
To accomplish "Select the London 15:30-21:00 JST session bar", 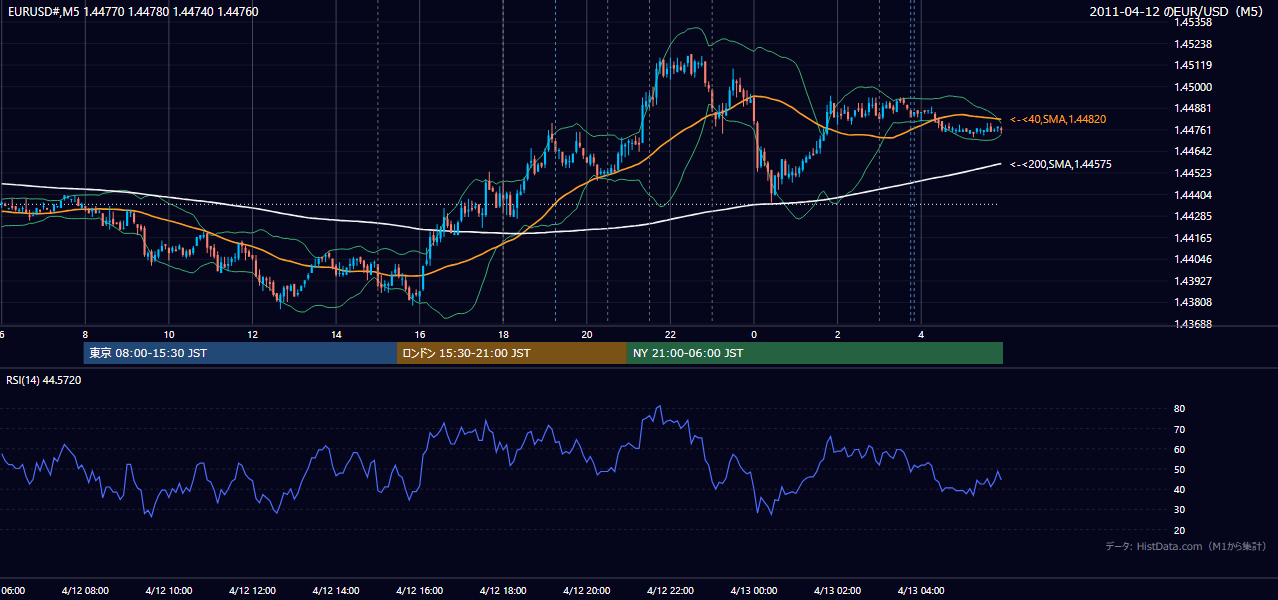I will click(x=512, y=353).
